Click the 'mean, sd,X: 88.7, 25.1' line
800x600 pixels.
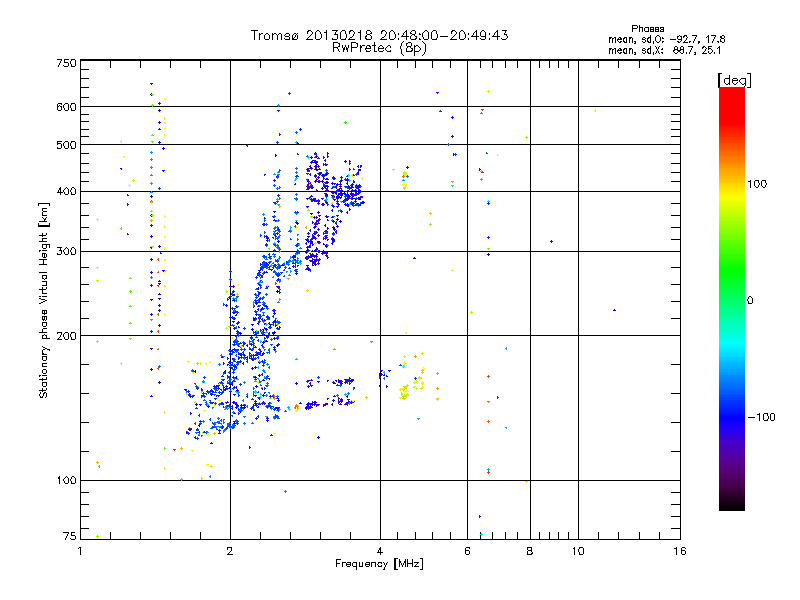(x=665, y=51)
